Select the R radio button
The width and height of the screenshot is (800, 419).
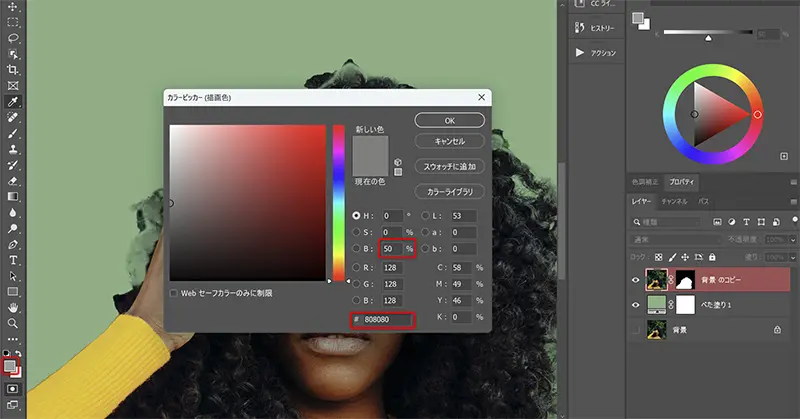coord(356,267)
